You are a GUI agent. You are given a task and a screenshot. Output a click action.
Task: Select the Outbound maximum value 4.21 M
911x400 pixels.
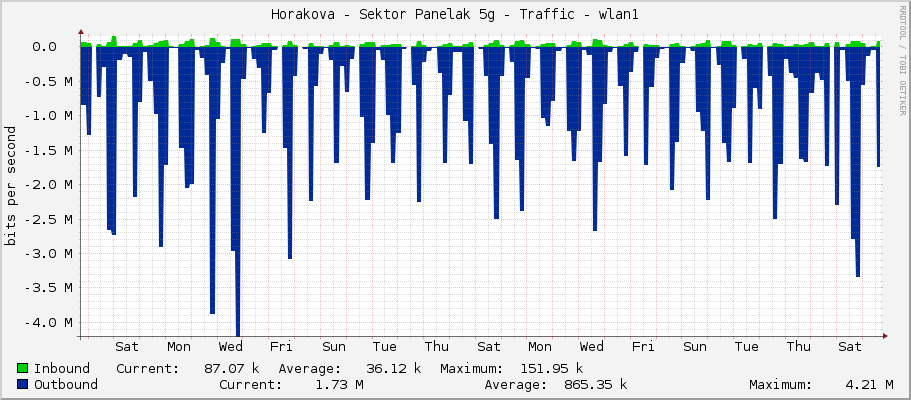(x=869, y=384)
